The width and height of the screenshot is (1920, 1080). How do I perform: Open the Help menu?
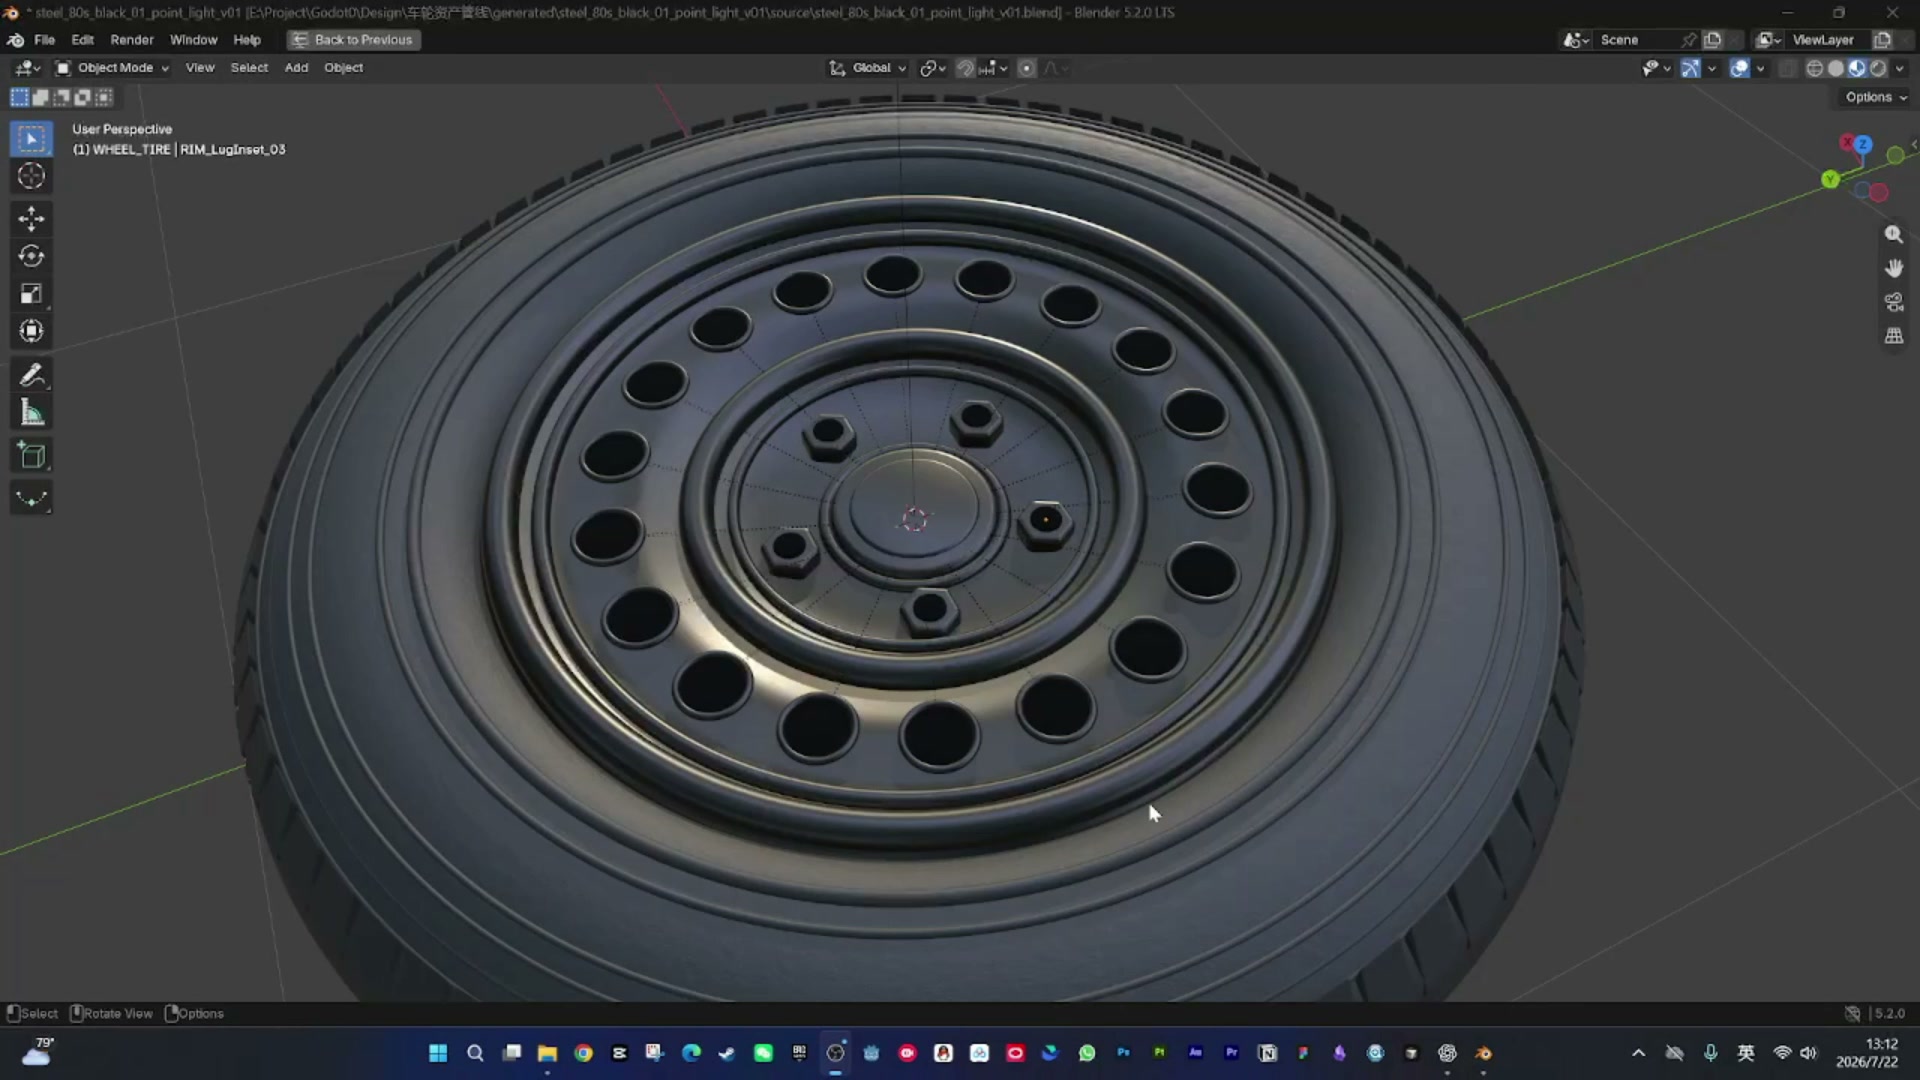[247, 40]
